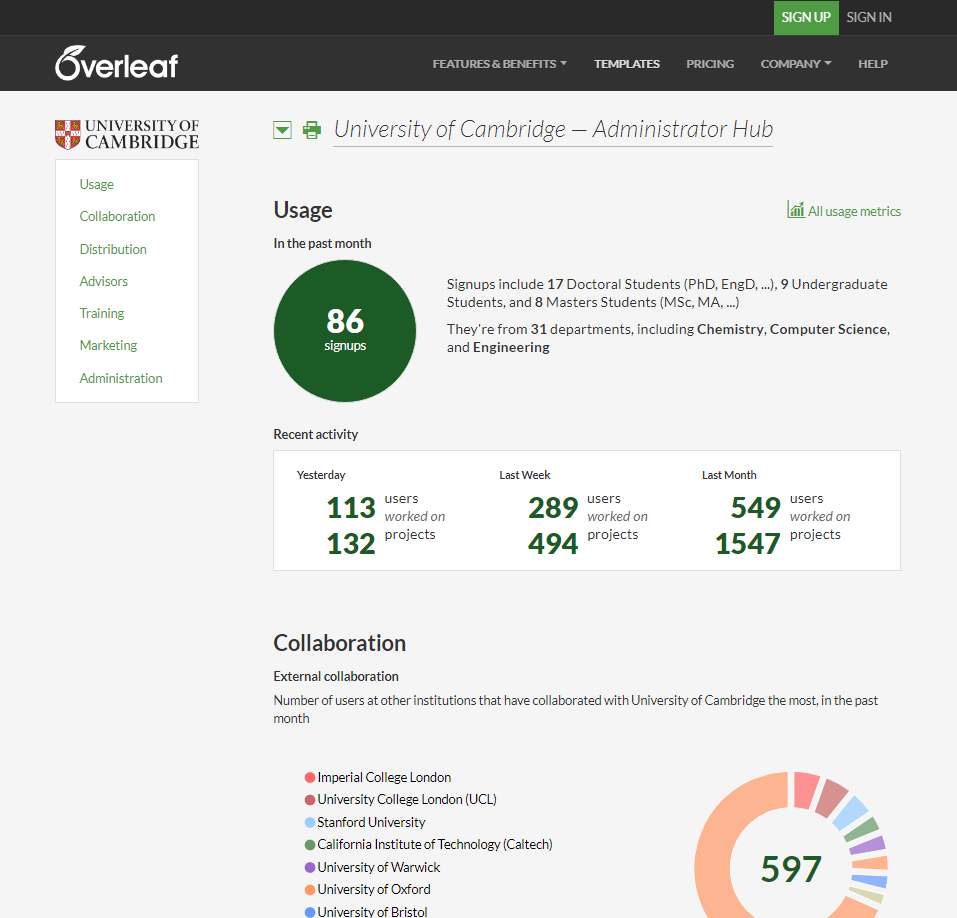Click the University of Warwick legend label

(x=378, y=867)
